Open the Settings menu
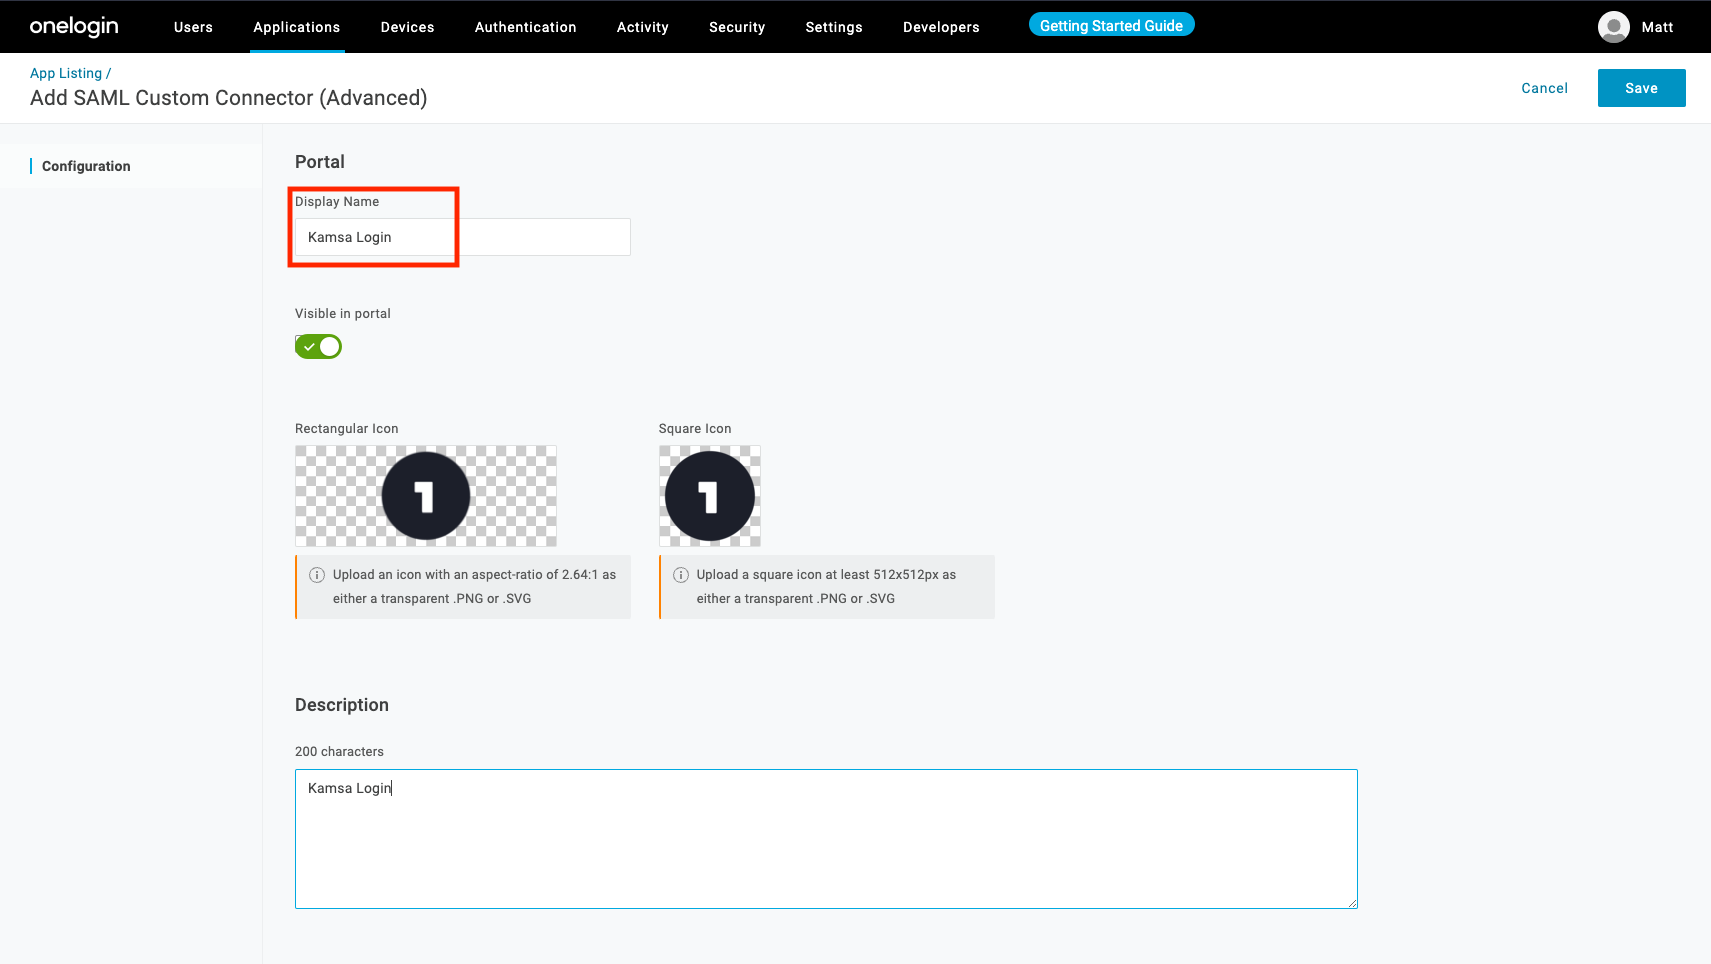The height and width of the screenshot is (964, 1711). 834,27
